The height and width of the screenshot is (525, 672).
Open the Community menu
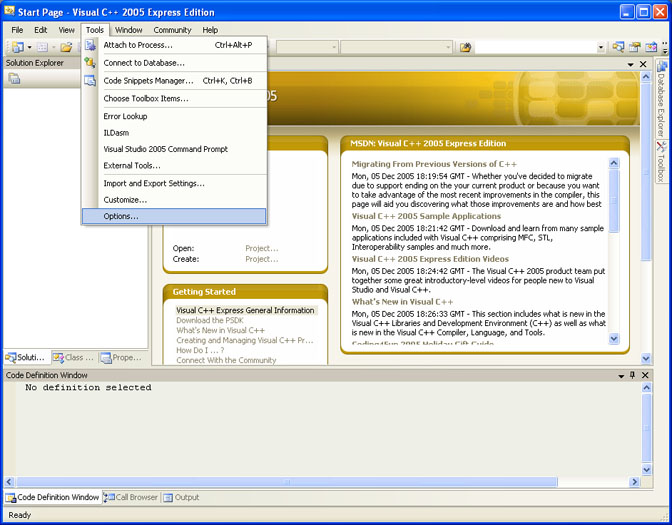172,30
